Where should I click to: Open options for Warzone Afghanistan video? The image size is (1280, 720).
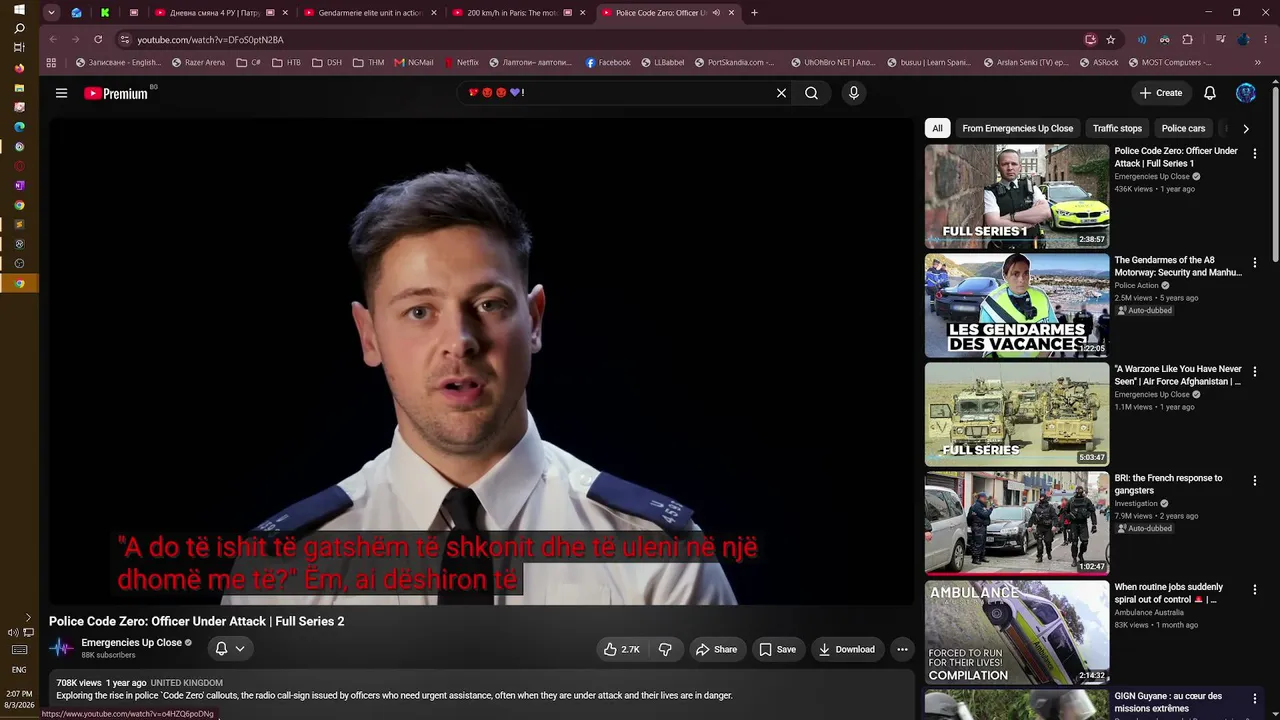(x=1255, y=371)
